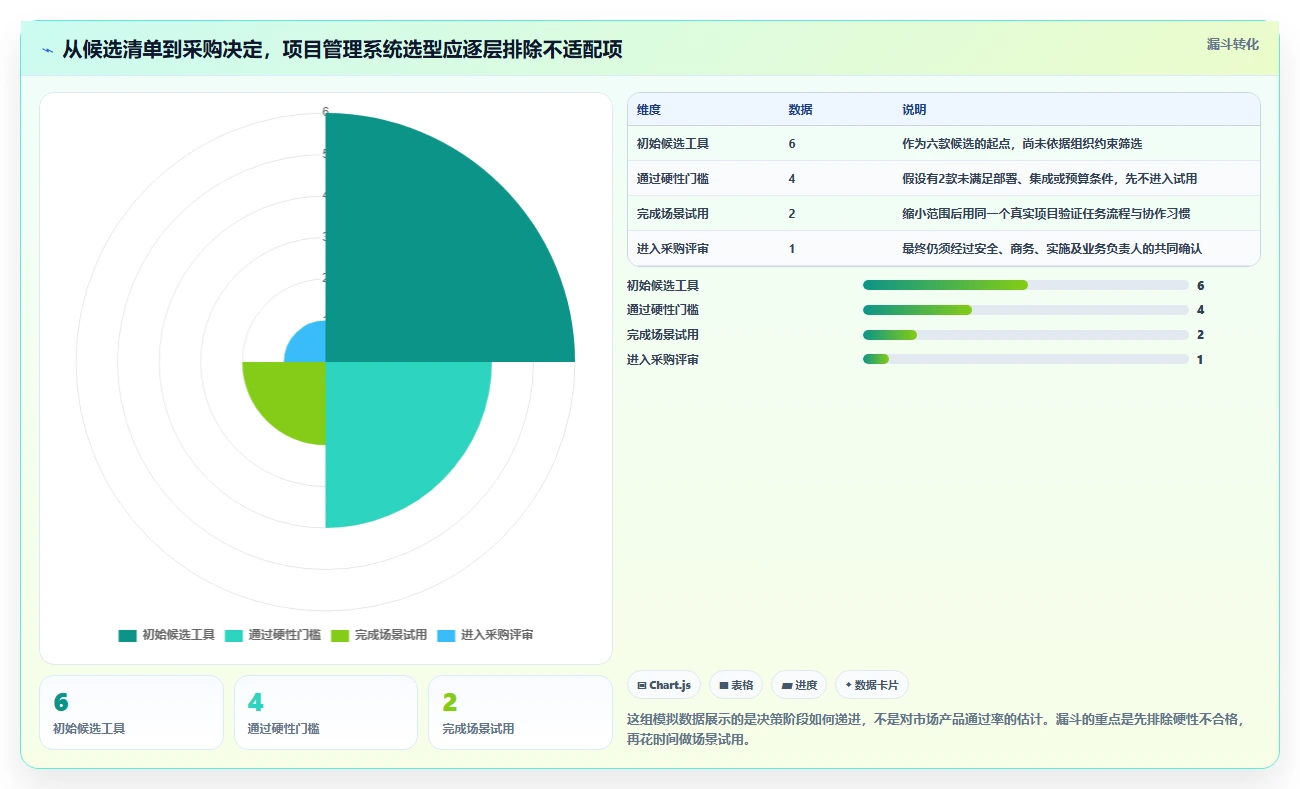
Task: Click the 维度 column header
Action: click(x=649, y=110)
